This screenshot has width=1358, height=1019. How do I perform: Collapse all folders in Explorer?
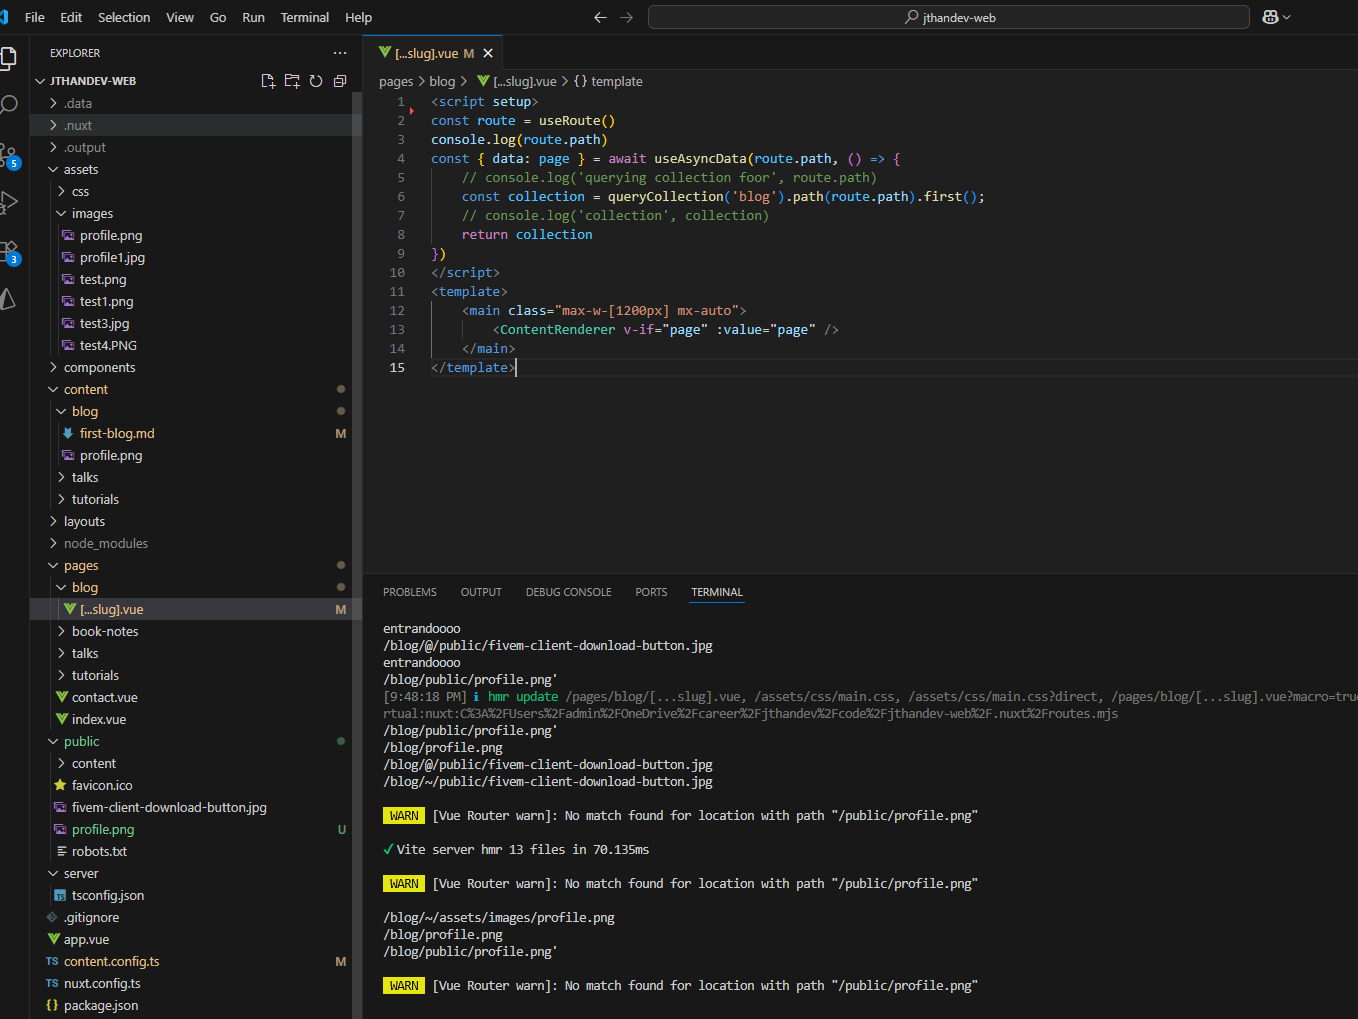(x=340, y=81)
